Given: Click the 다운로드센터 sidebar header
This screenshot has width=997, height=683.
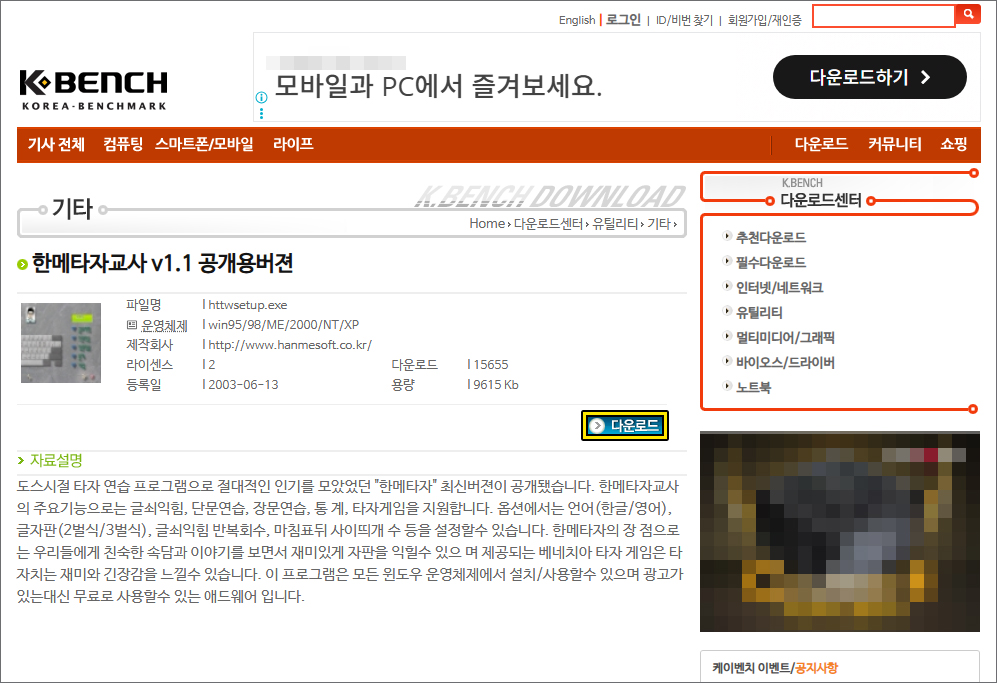Looking at the screenshot, I should point(820,200).
